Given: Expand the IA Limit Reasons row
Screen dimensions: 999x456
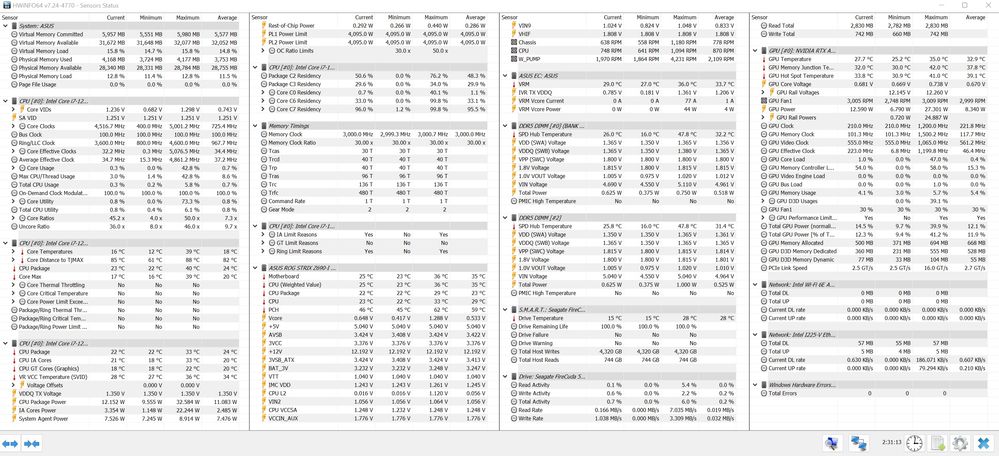Looking at the screenshot, I should click(264, 234).
